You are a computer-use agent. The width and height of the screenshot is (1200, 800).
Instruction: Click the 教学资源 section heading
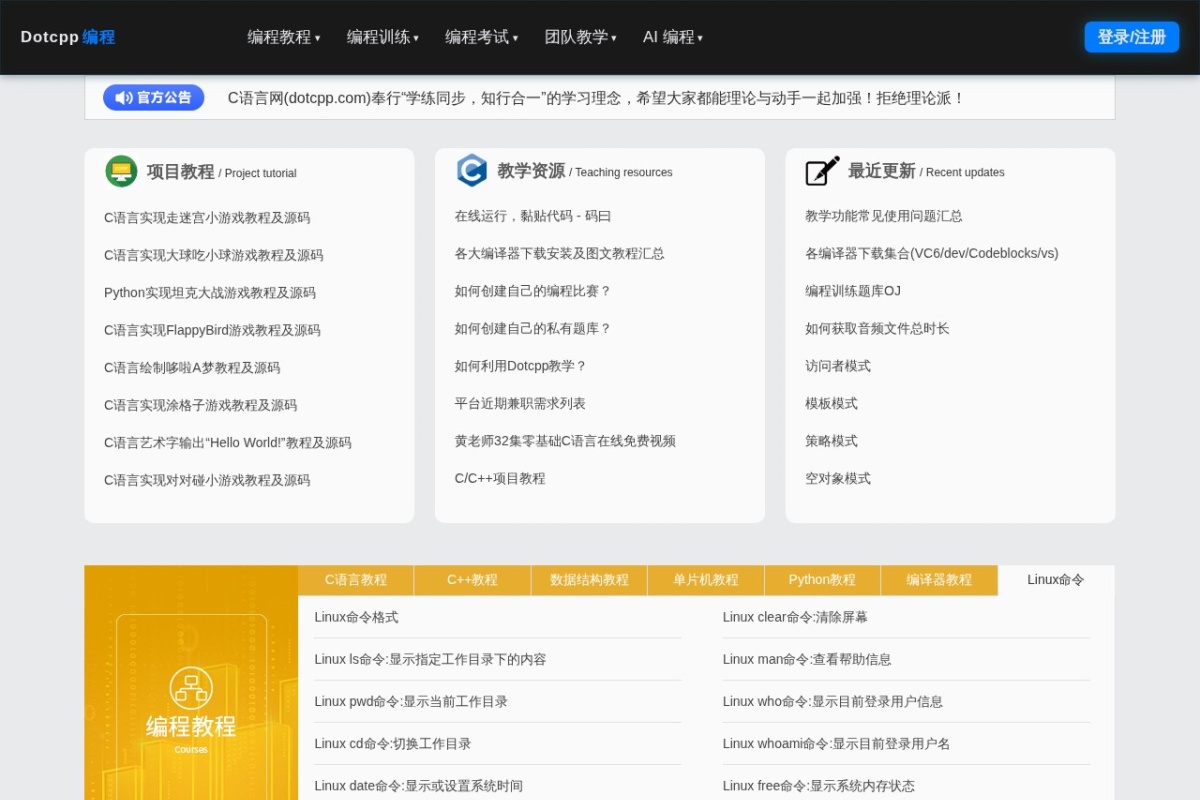[531, 171]
